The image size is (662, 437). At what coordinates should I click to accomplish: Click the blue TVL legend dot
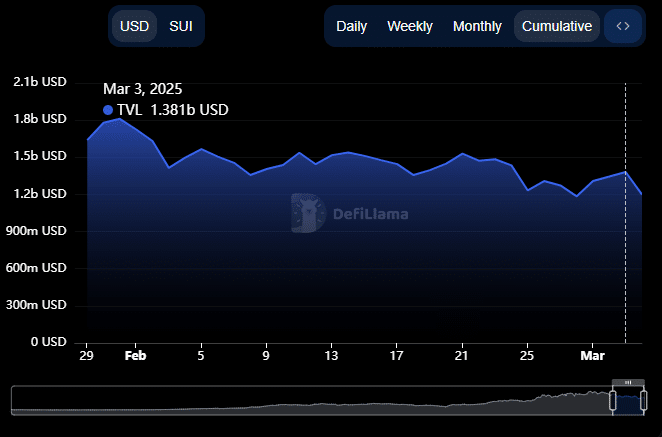coord(108,110)
